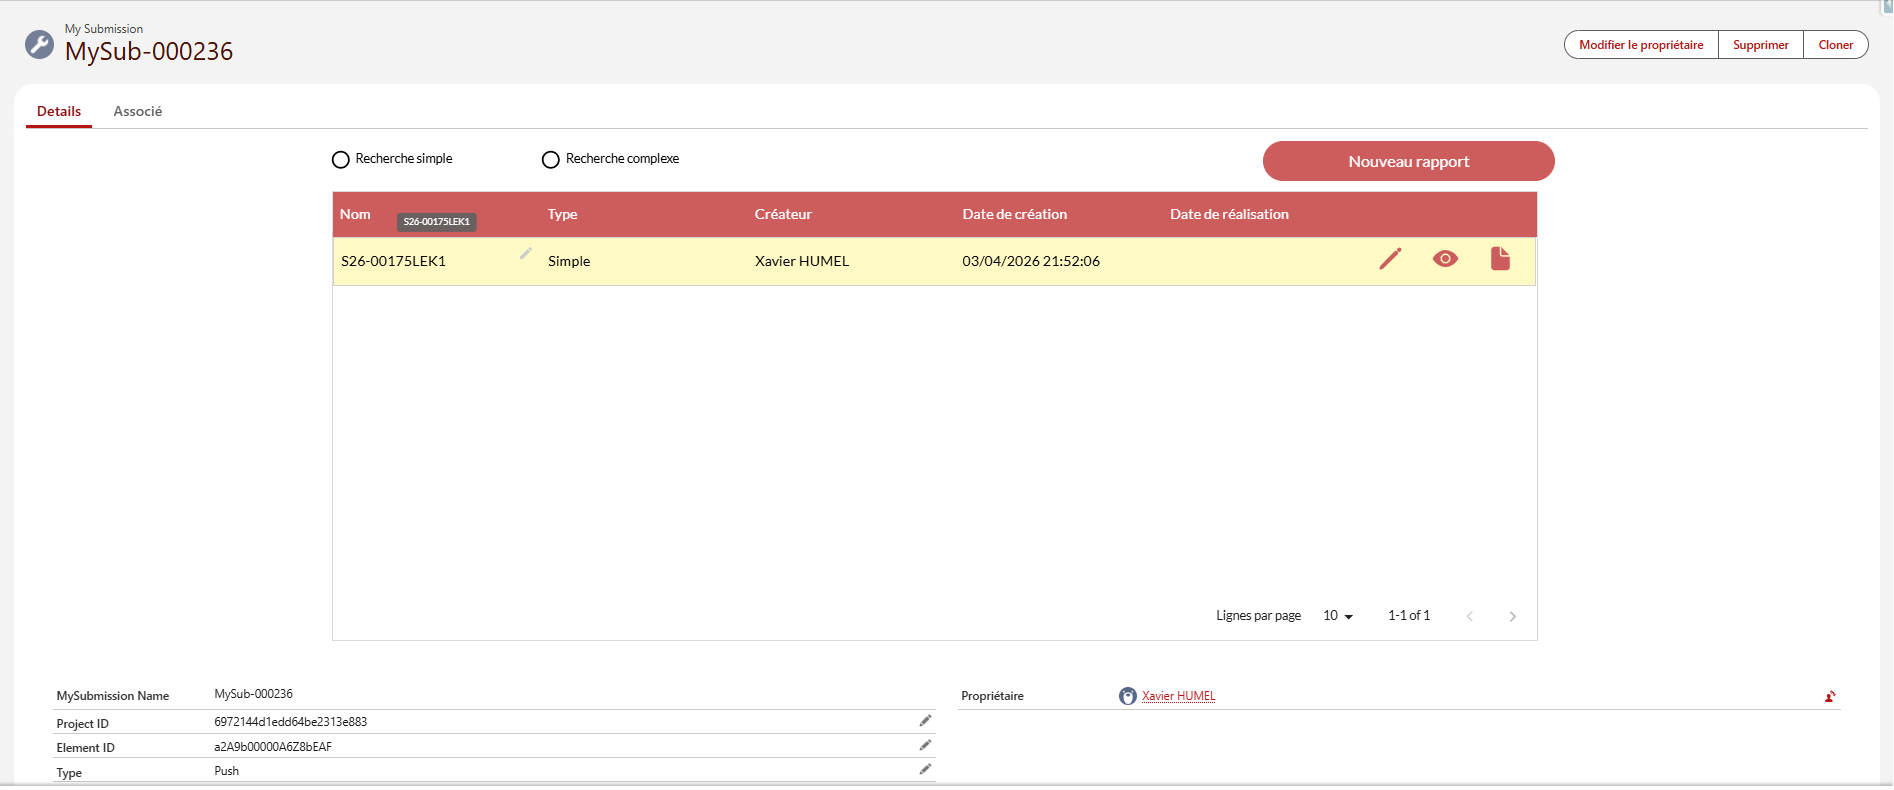Open Xavier HUMEL owner link
This screenshot has height=790, width=1894.
point(1179,696)
